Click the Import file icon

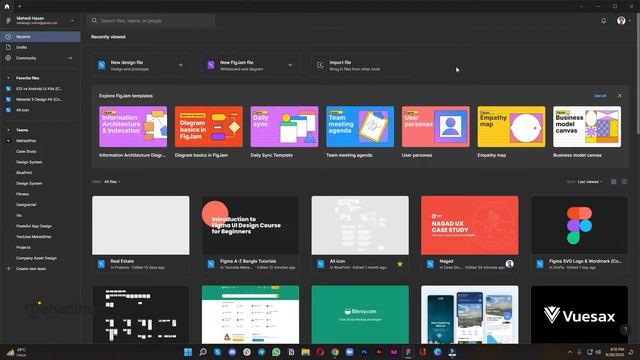[320, 65]
